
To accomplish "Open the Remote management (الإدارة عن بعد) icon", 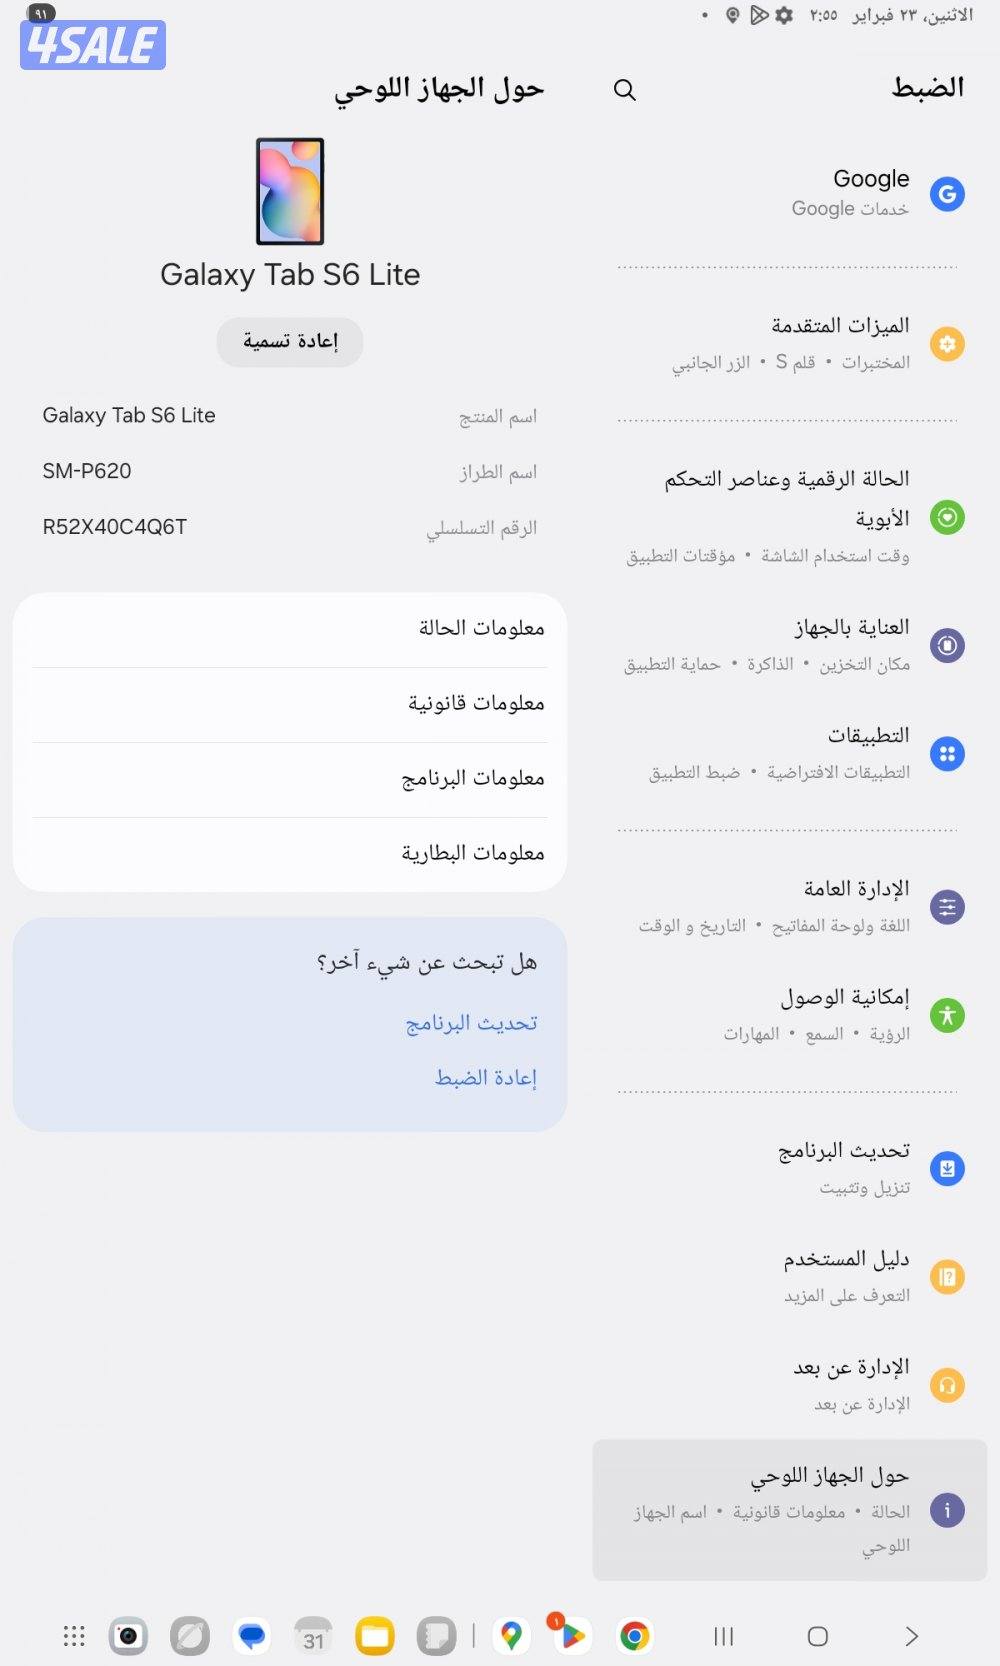I will 946,1384.
